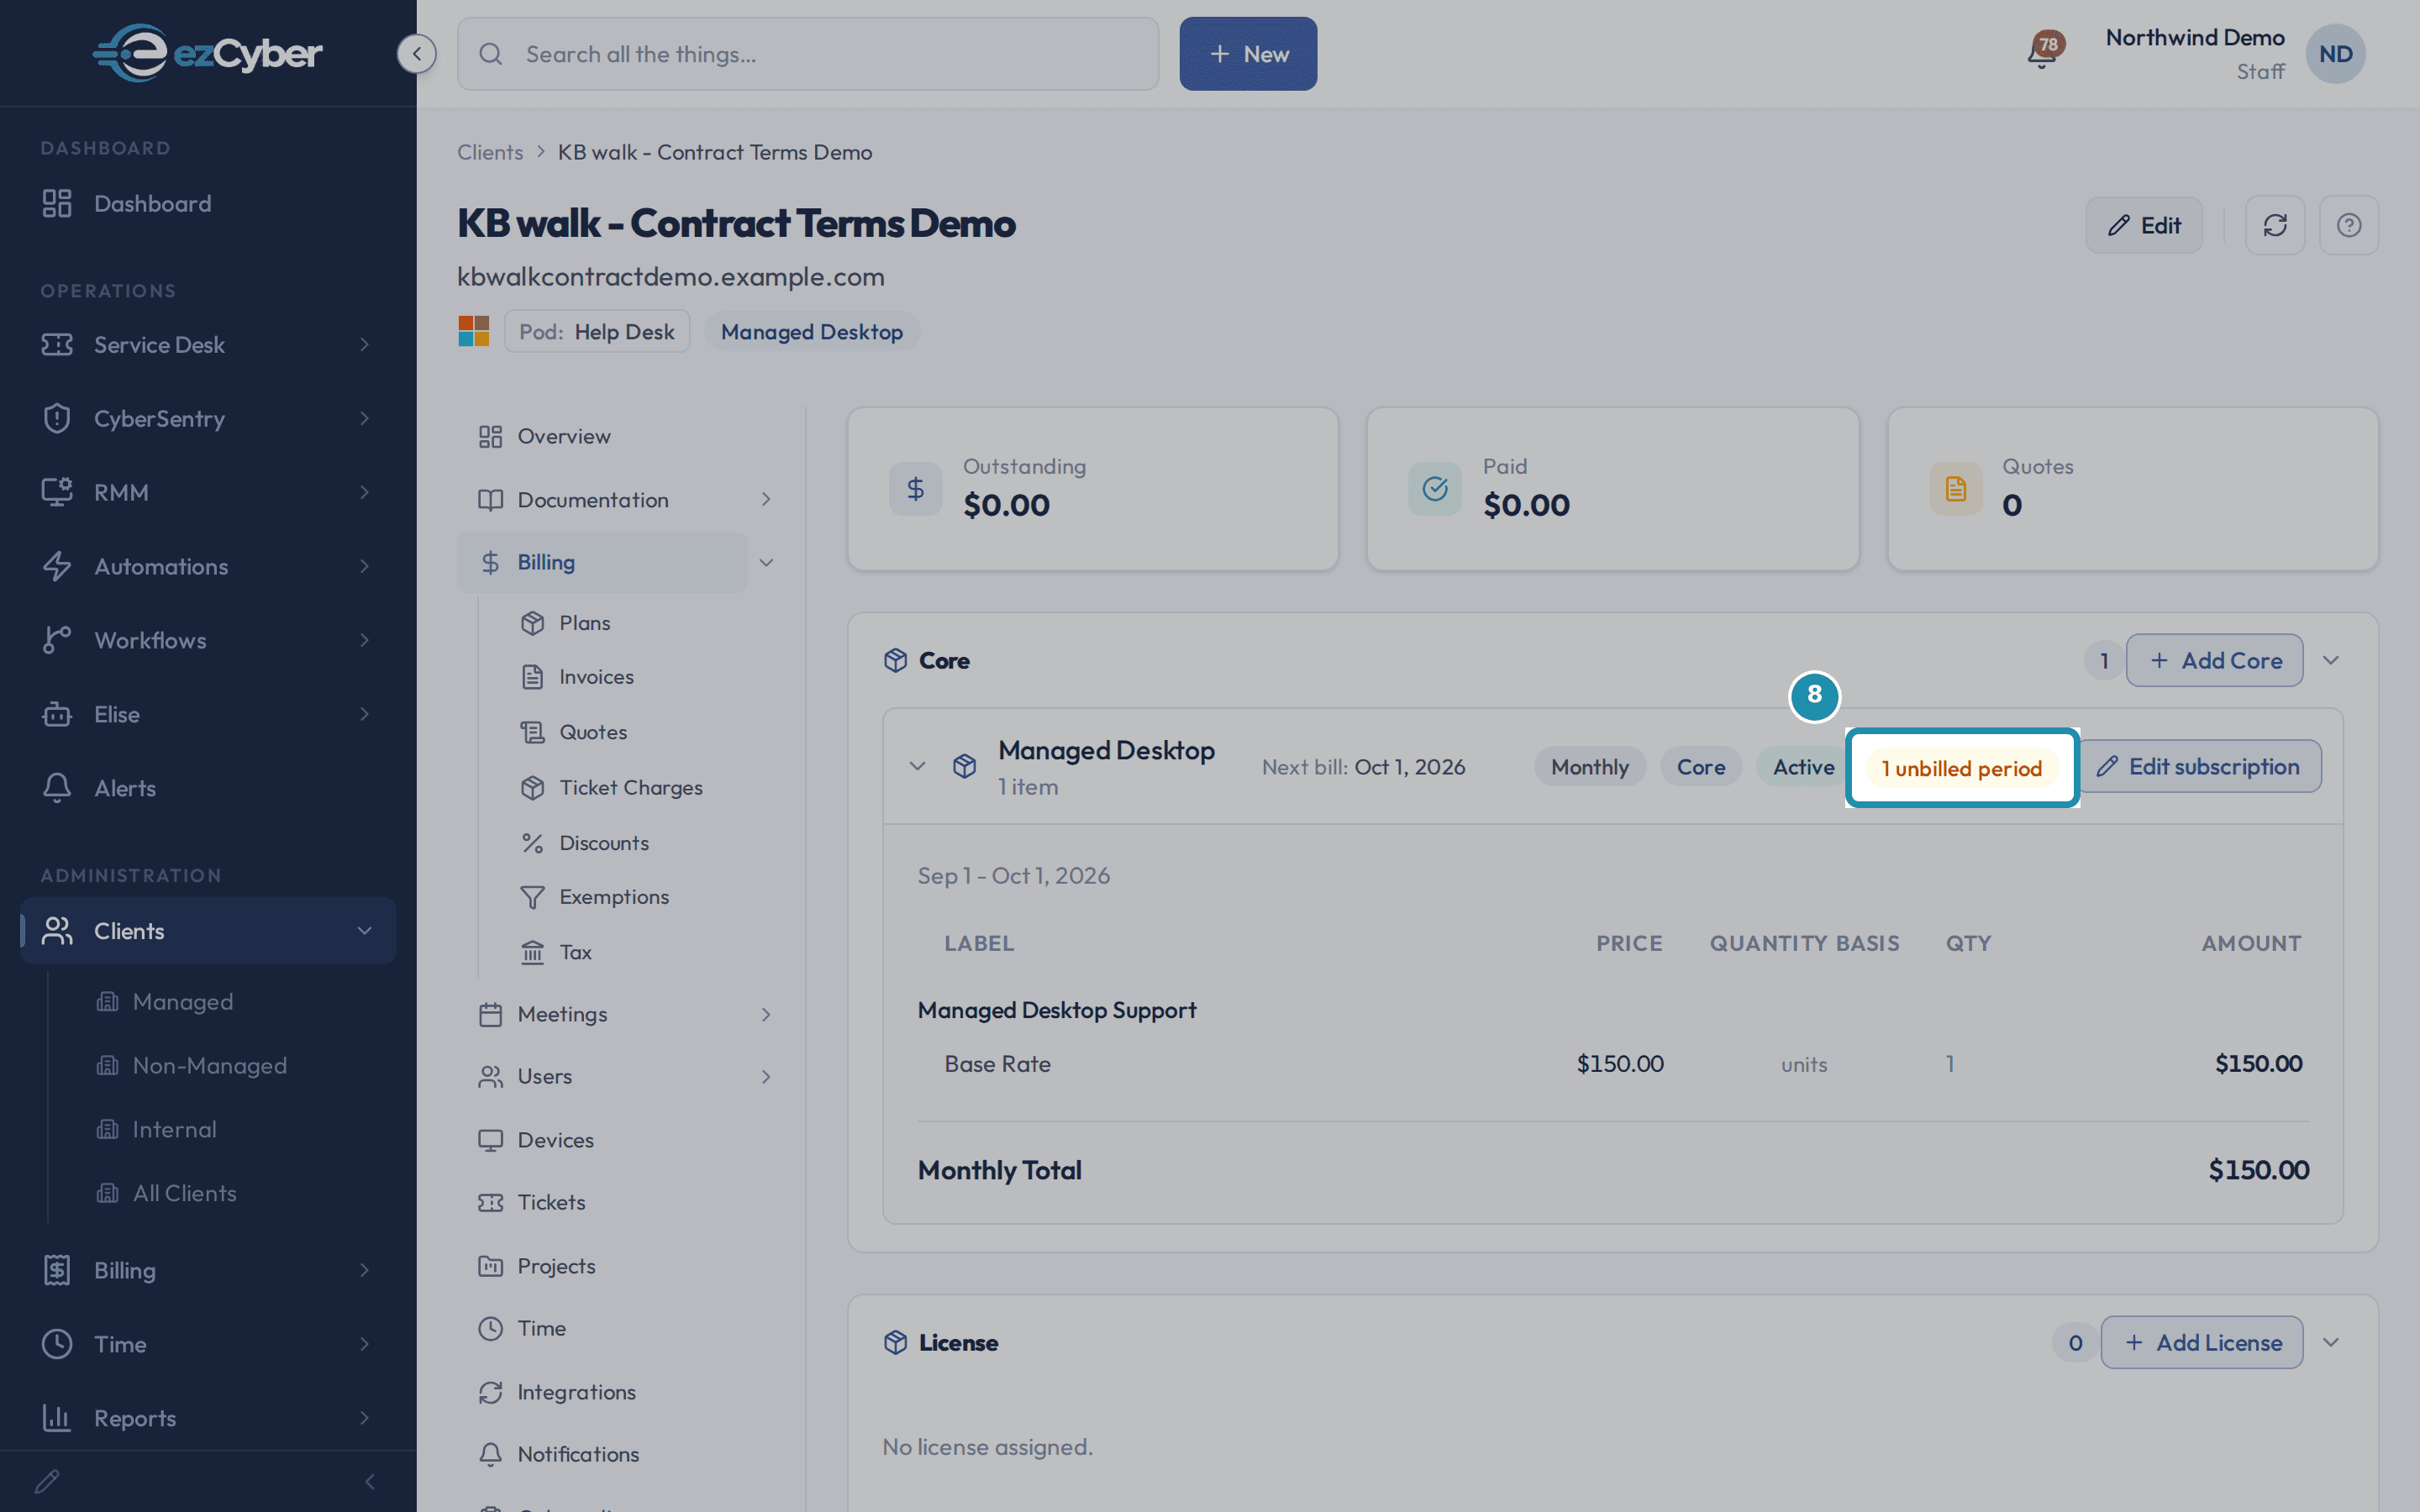Collapse the License section
The width and height of the screenshot is (2420, 1512).
click(x=2331, y=1342)
